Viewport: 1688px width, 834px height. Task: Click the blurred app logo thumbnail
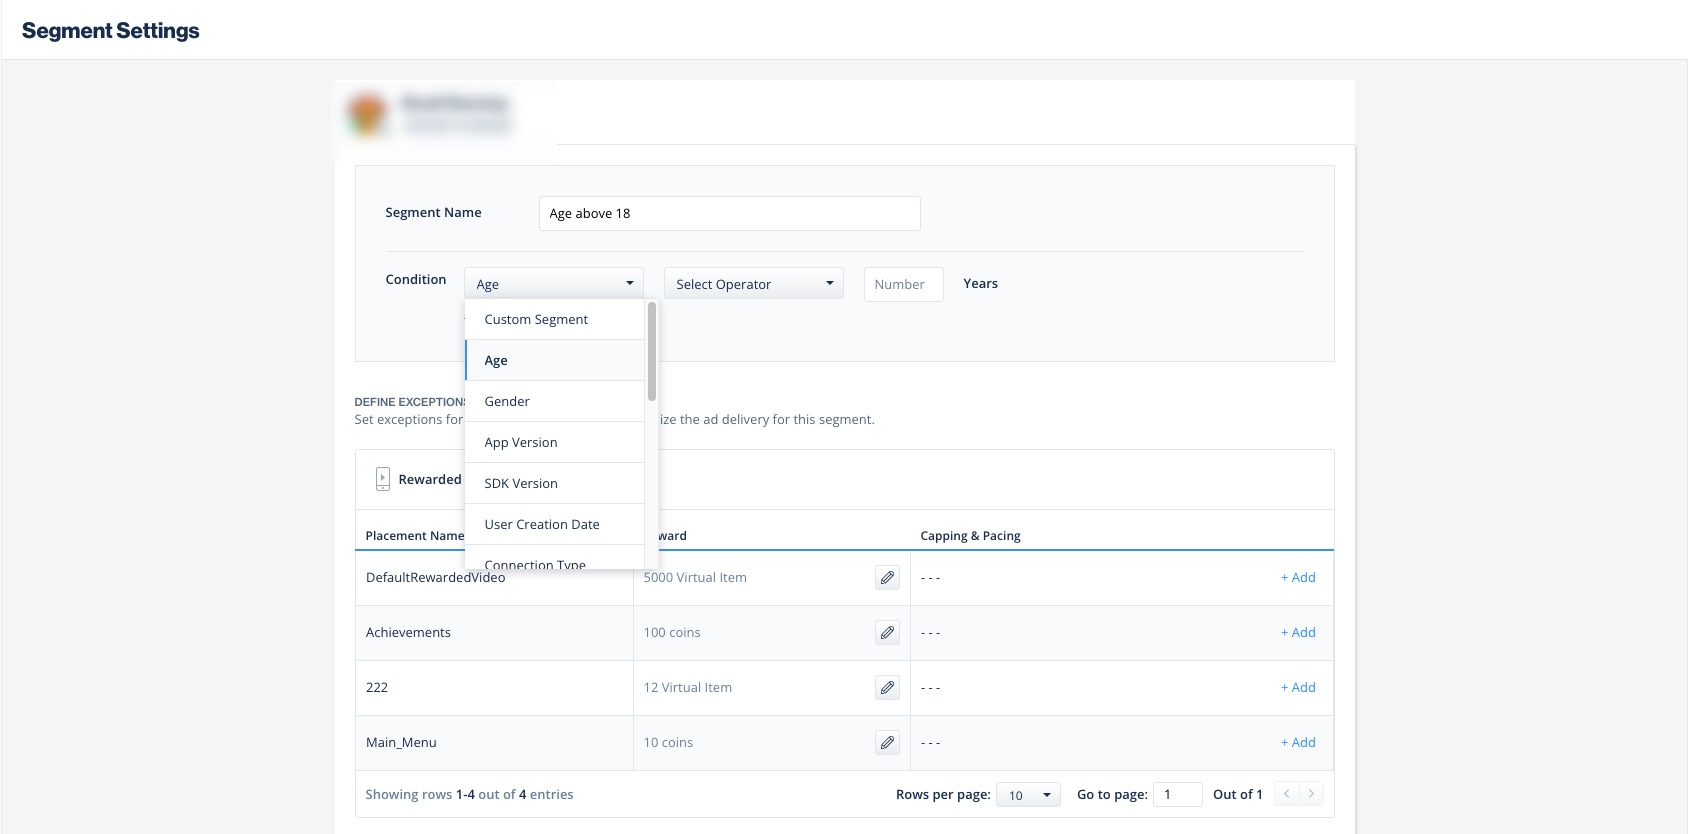(368, 114)
